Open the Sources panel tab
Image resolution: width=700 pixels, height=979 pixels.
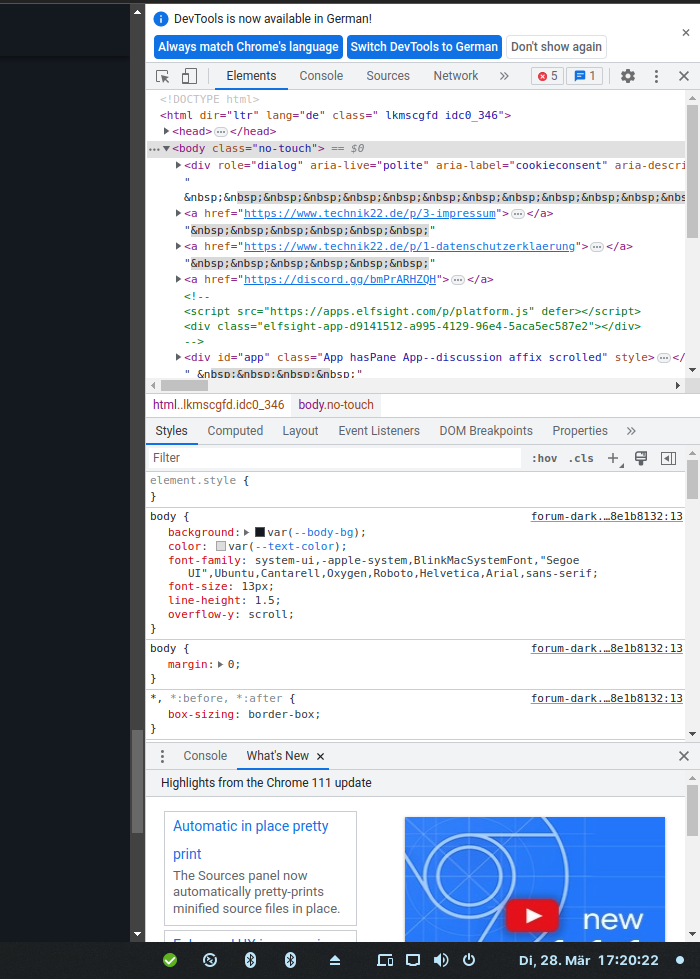388,76
